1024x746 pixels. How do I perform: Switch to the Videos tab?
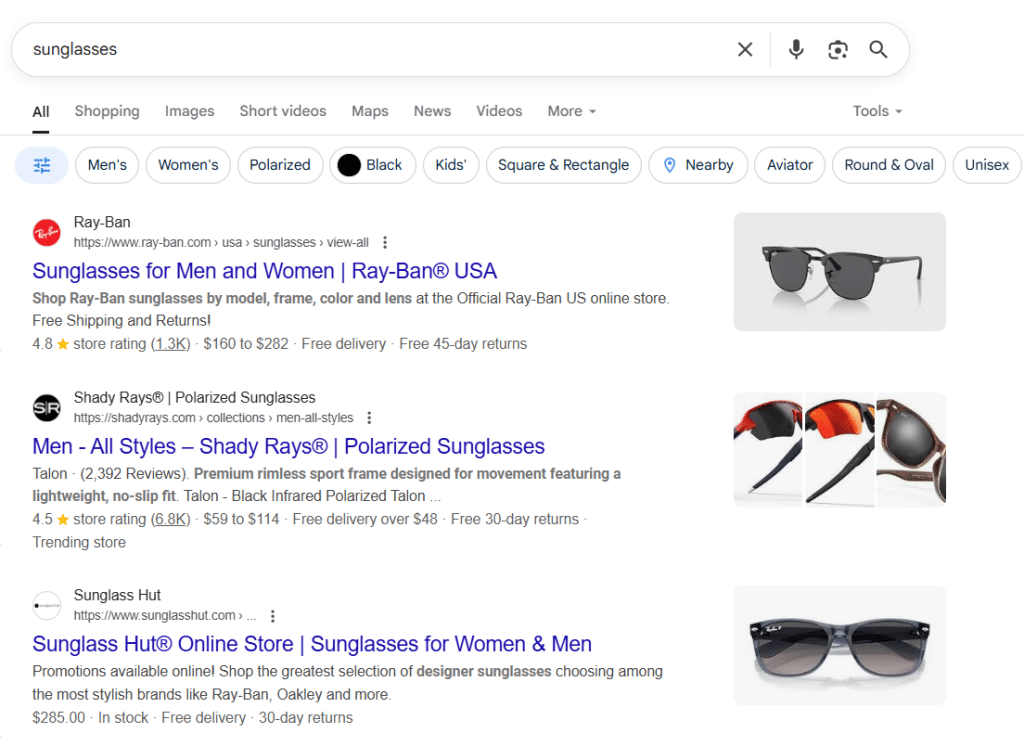[499, 111]
